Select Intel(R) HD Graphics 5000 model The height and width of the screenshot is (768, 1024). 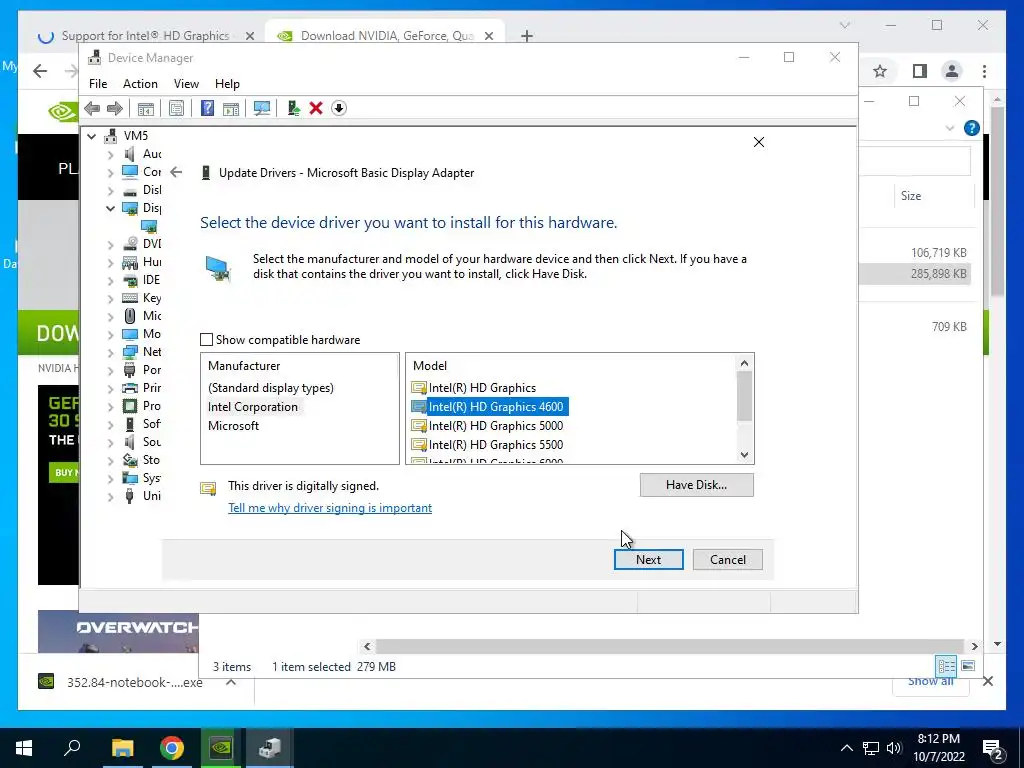[496, 426]
